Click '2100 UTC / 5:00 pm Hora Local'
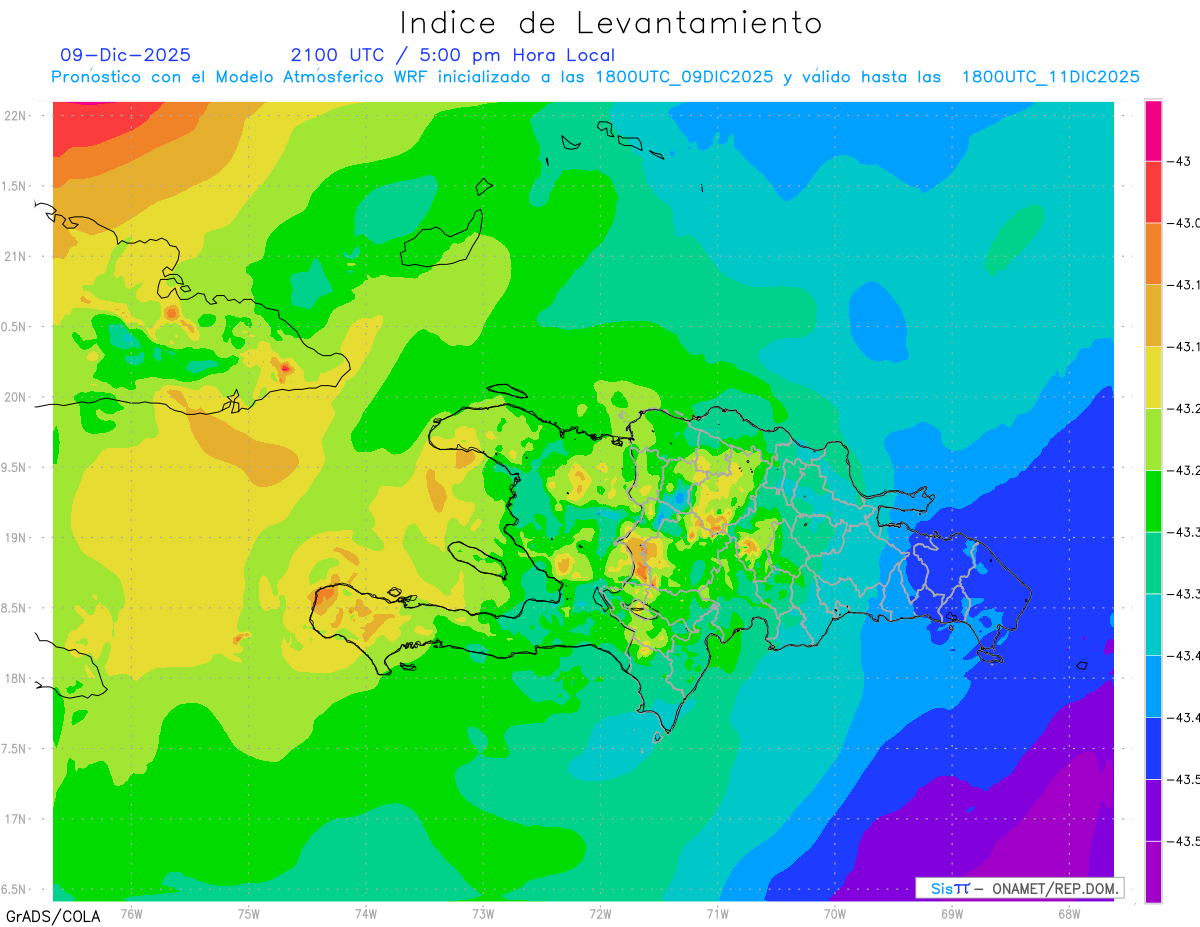 [x=452, y=55]
